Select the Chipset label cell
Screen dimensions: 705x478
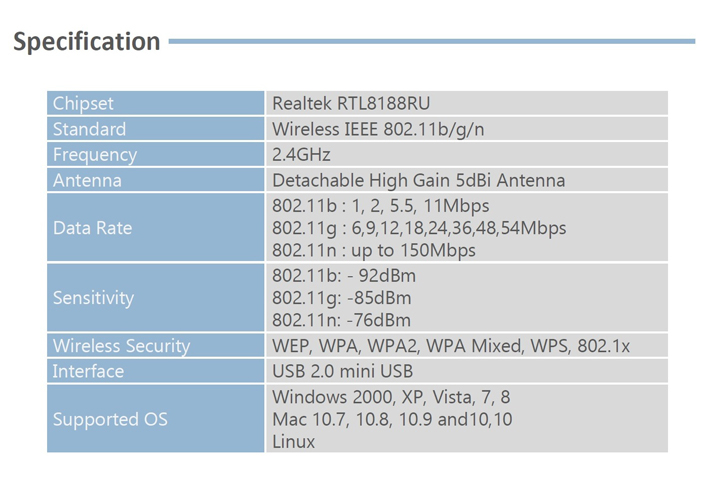point(156,103)
